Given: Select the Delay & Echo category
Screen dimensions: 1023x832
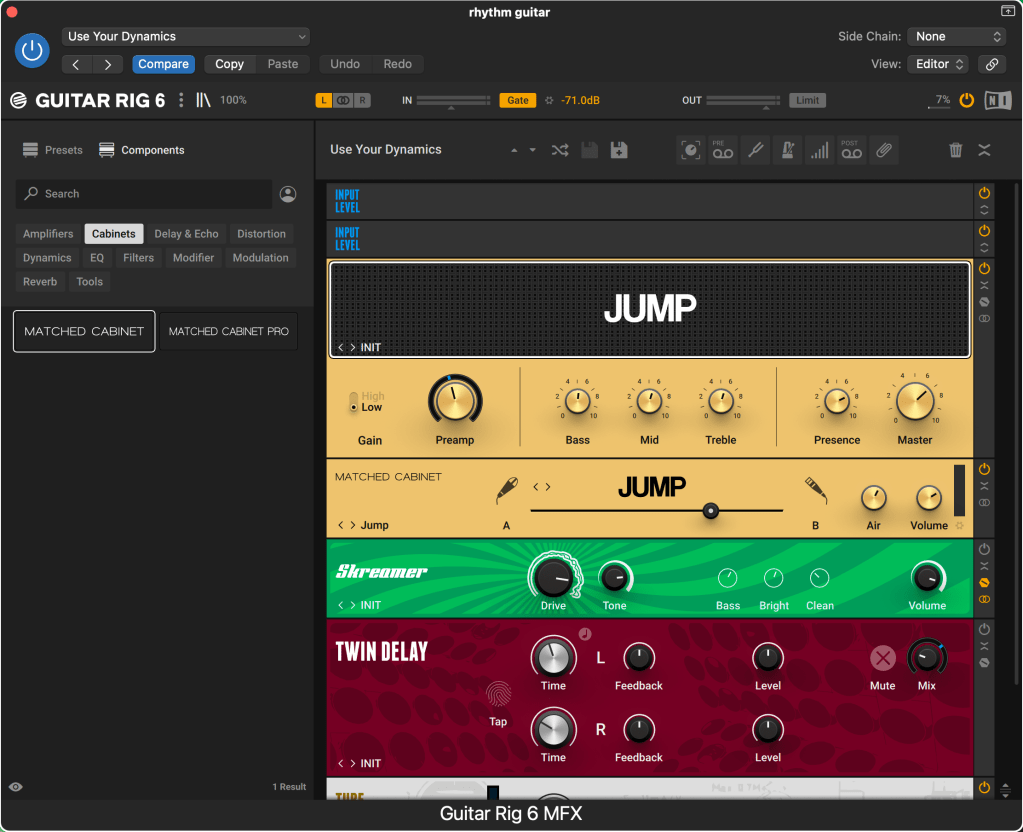Looking at the screenshot, I should (x=186, y=234).
